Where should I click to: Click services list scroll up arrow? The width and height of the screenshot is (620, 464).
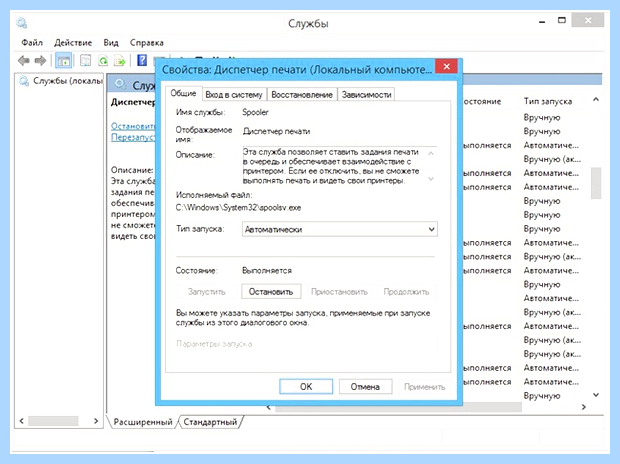tap(595, 100)
